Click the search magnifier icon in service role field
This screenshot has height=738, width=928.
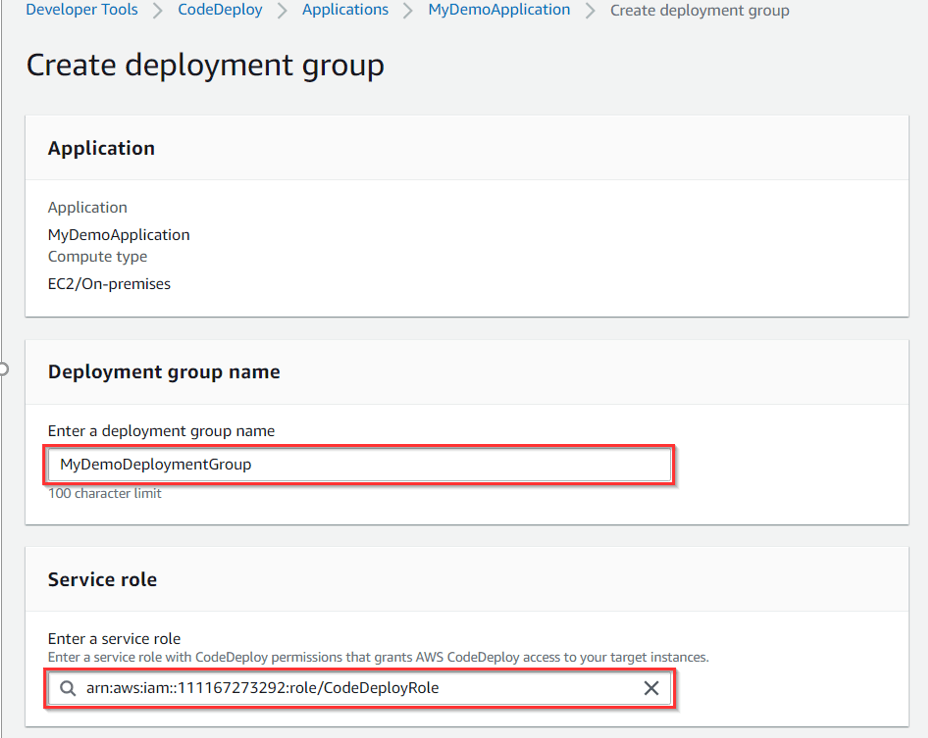pos(67,688)
